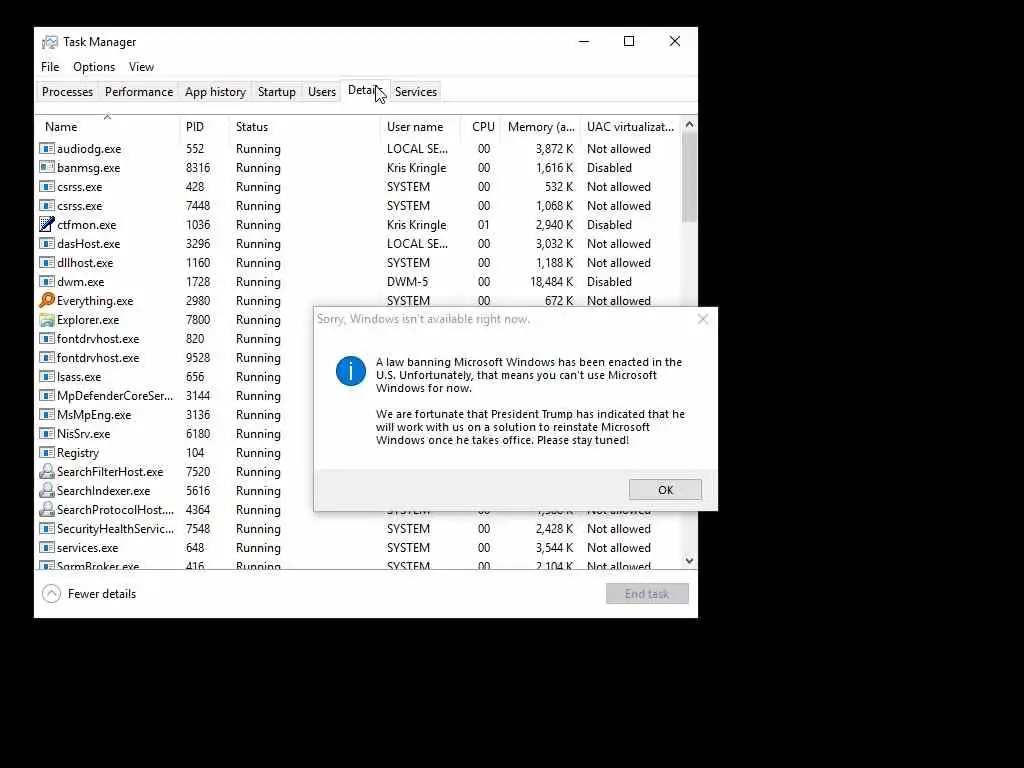
Task: Open the View menu
Action: pos(141,67)
